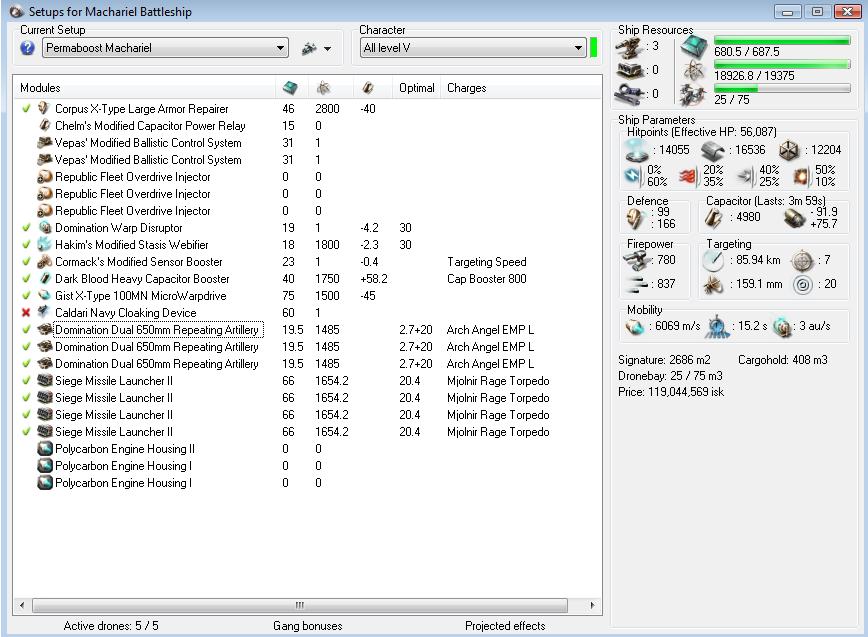The image size is (868, 637).
Task: Click max velocity icon beside 6069 m/s
Action: [x=635, y=327]
